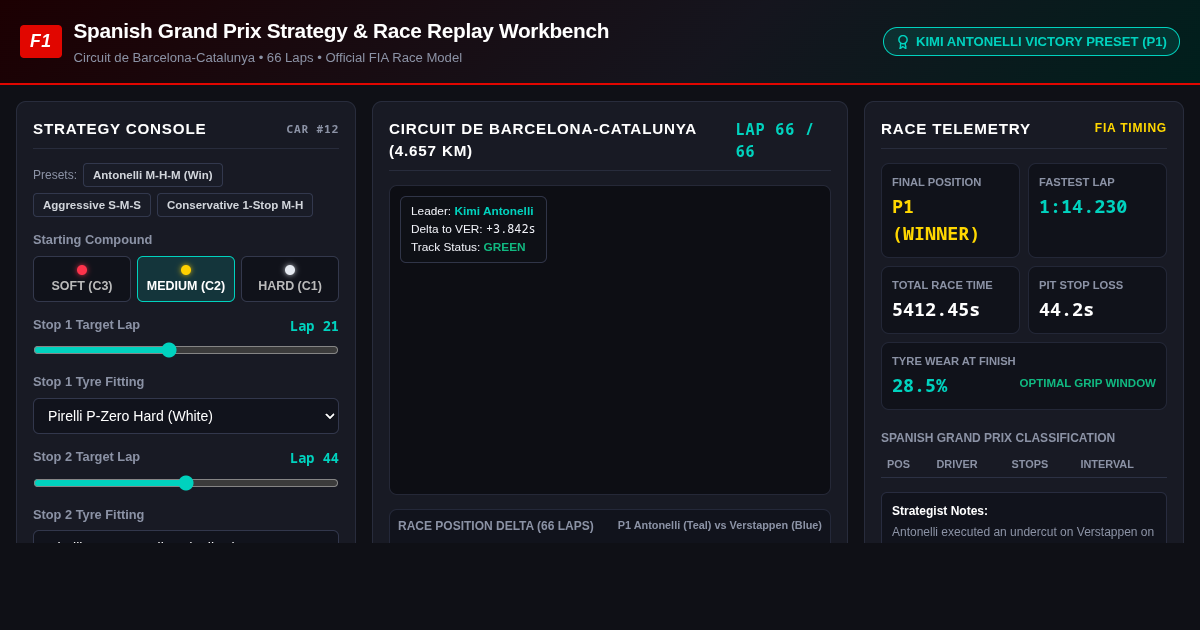Image resolution: width=1200 pixels, height=630 pixels.
Task: Click the Delta to VER +3.842s value
Action: tap(510, 229)
